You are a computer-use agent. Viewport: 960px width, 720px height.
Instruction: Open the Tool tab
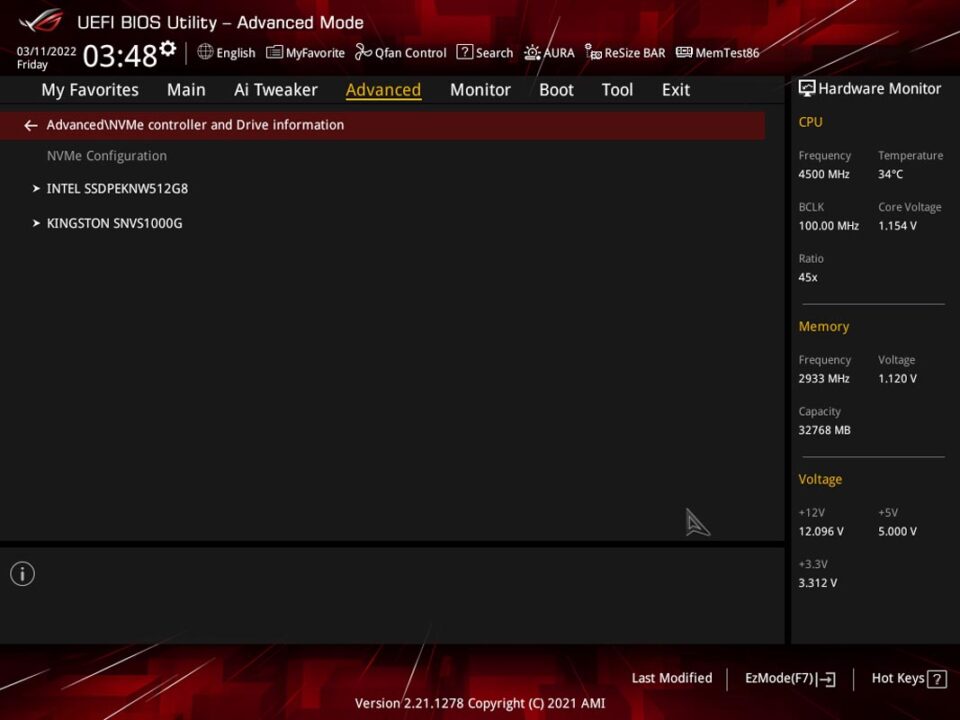617,90
